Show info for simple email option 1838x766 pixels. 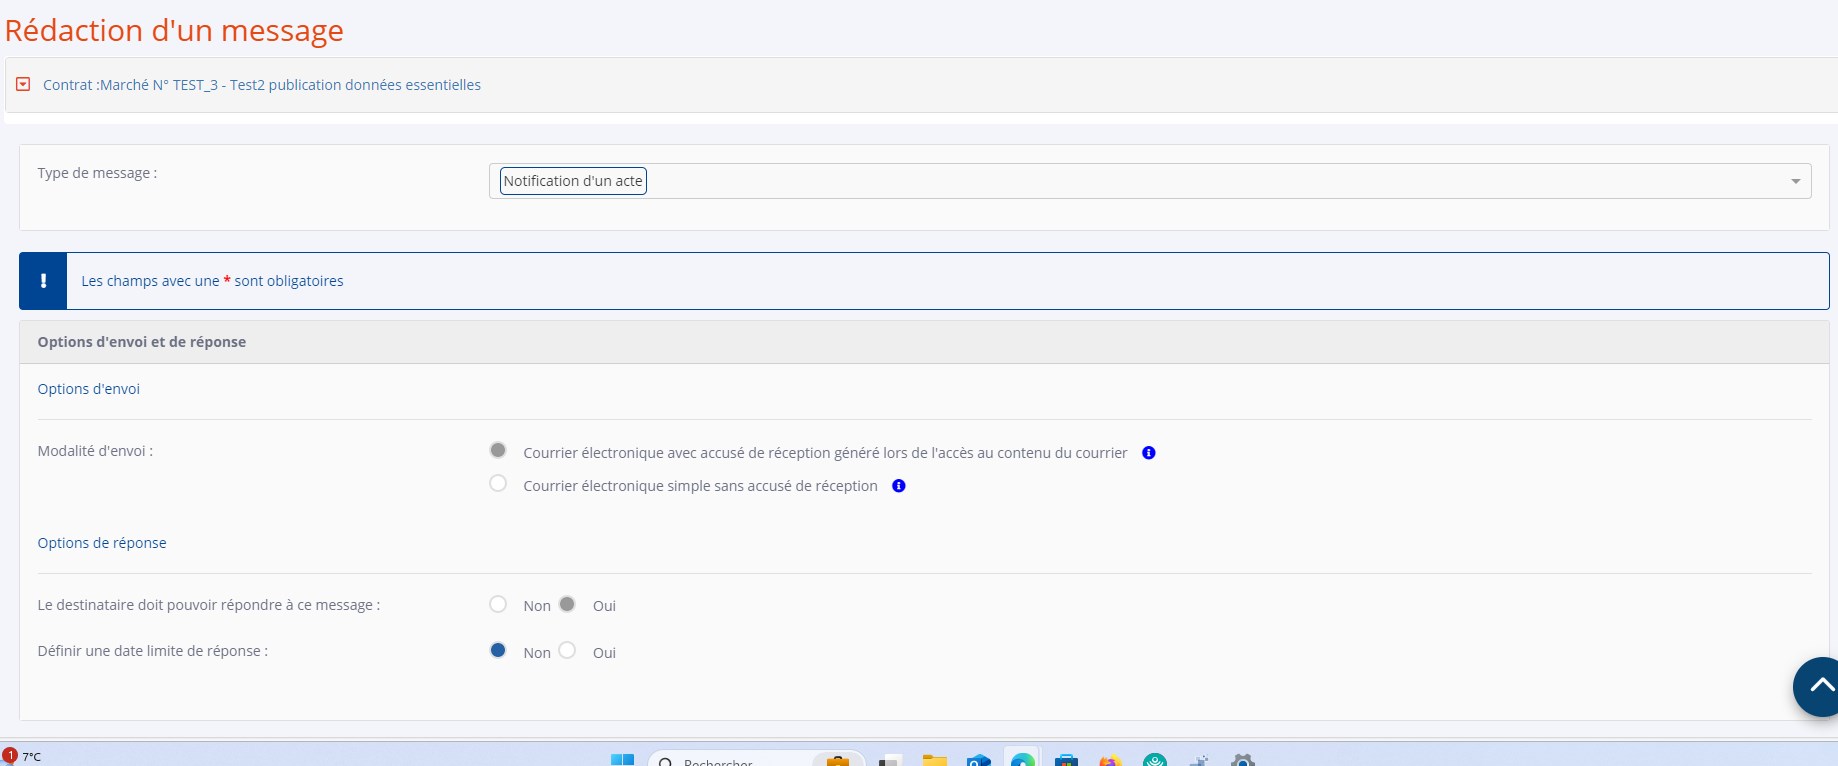(x=899, y=486)
